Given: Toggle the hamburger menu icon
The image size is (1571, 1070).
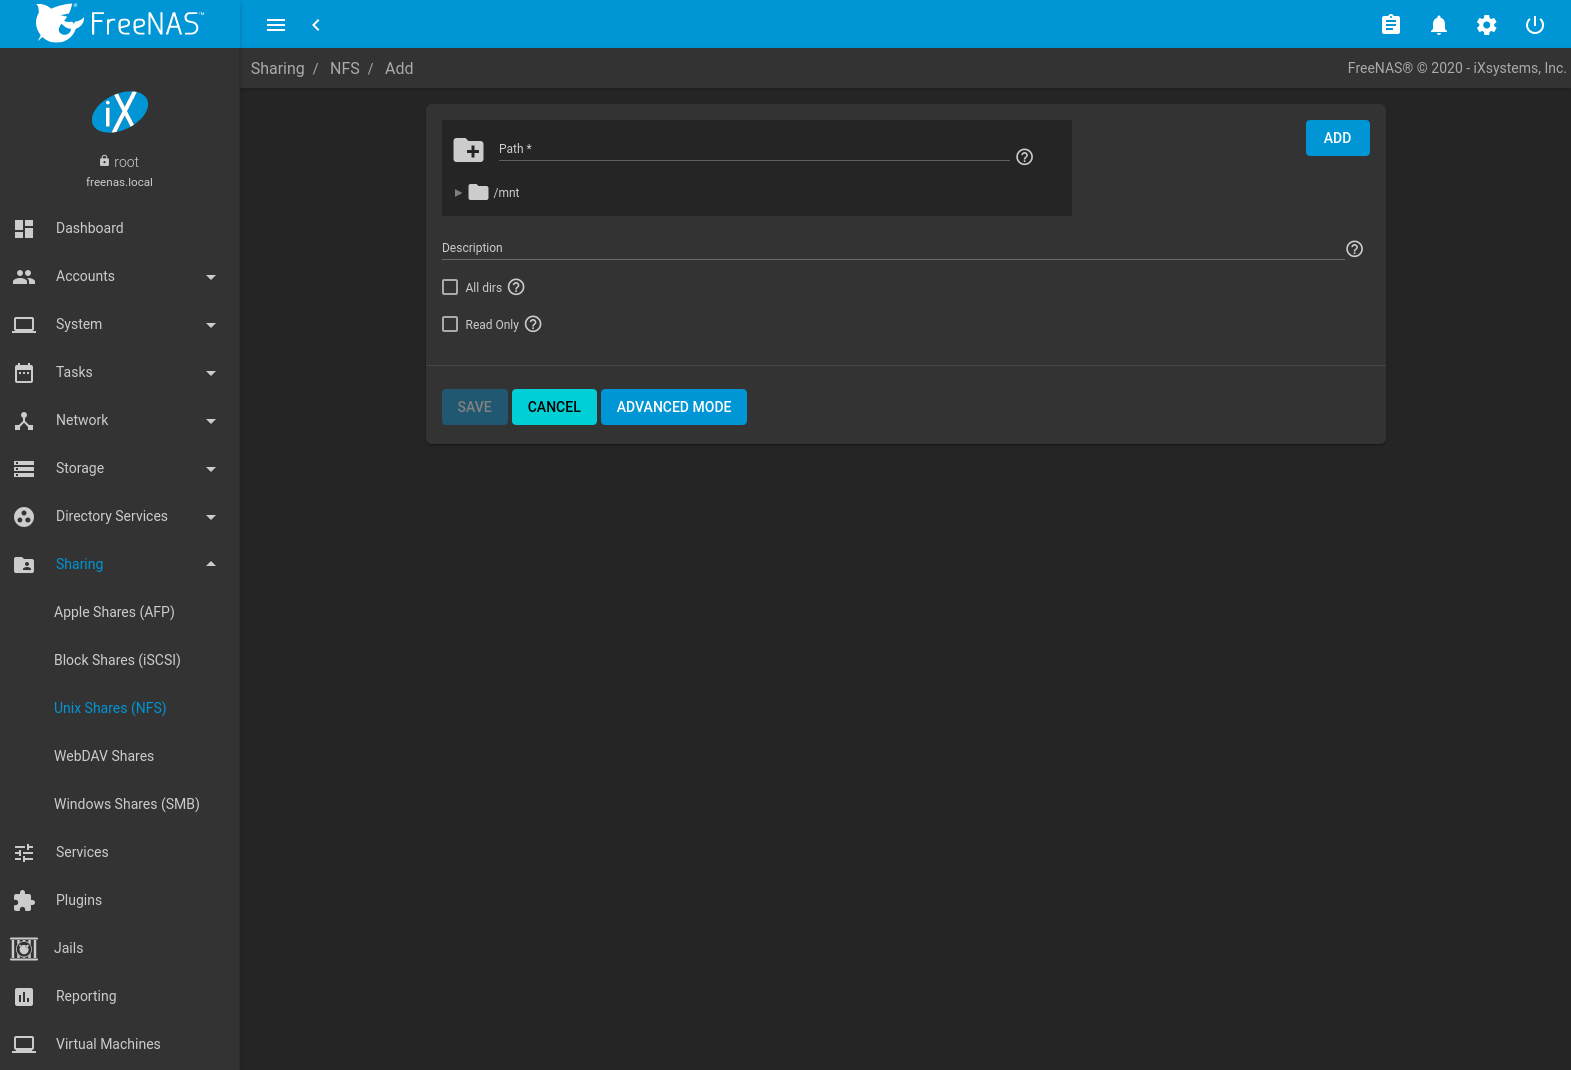Looking at the screenshot, I should (x=276, y=25).
